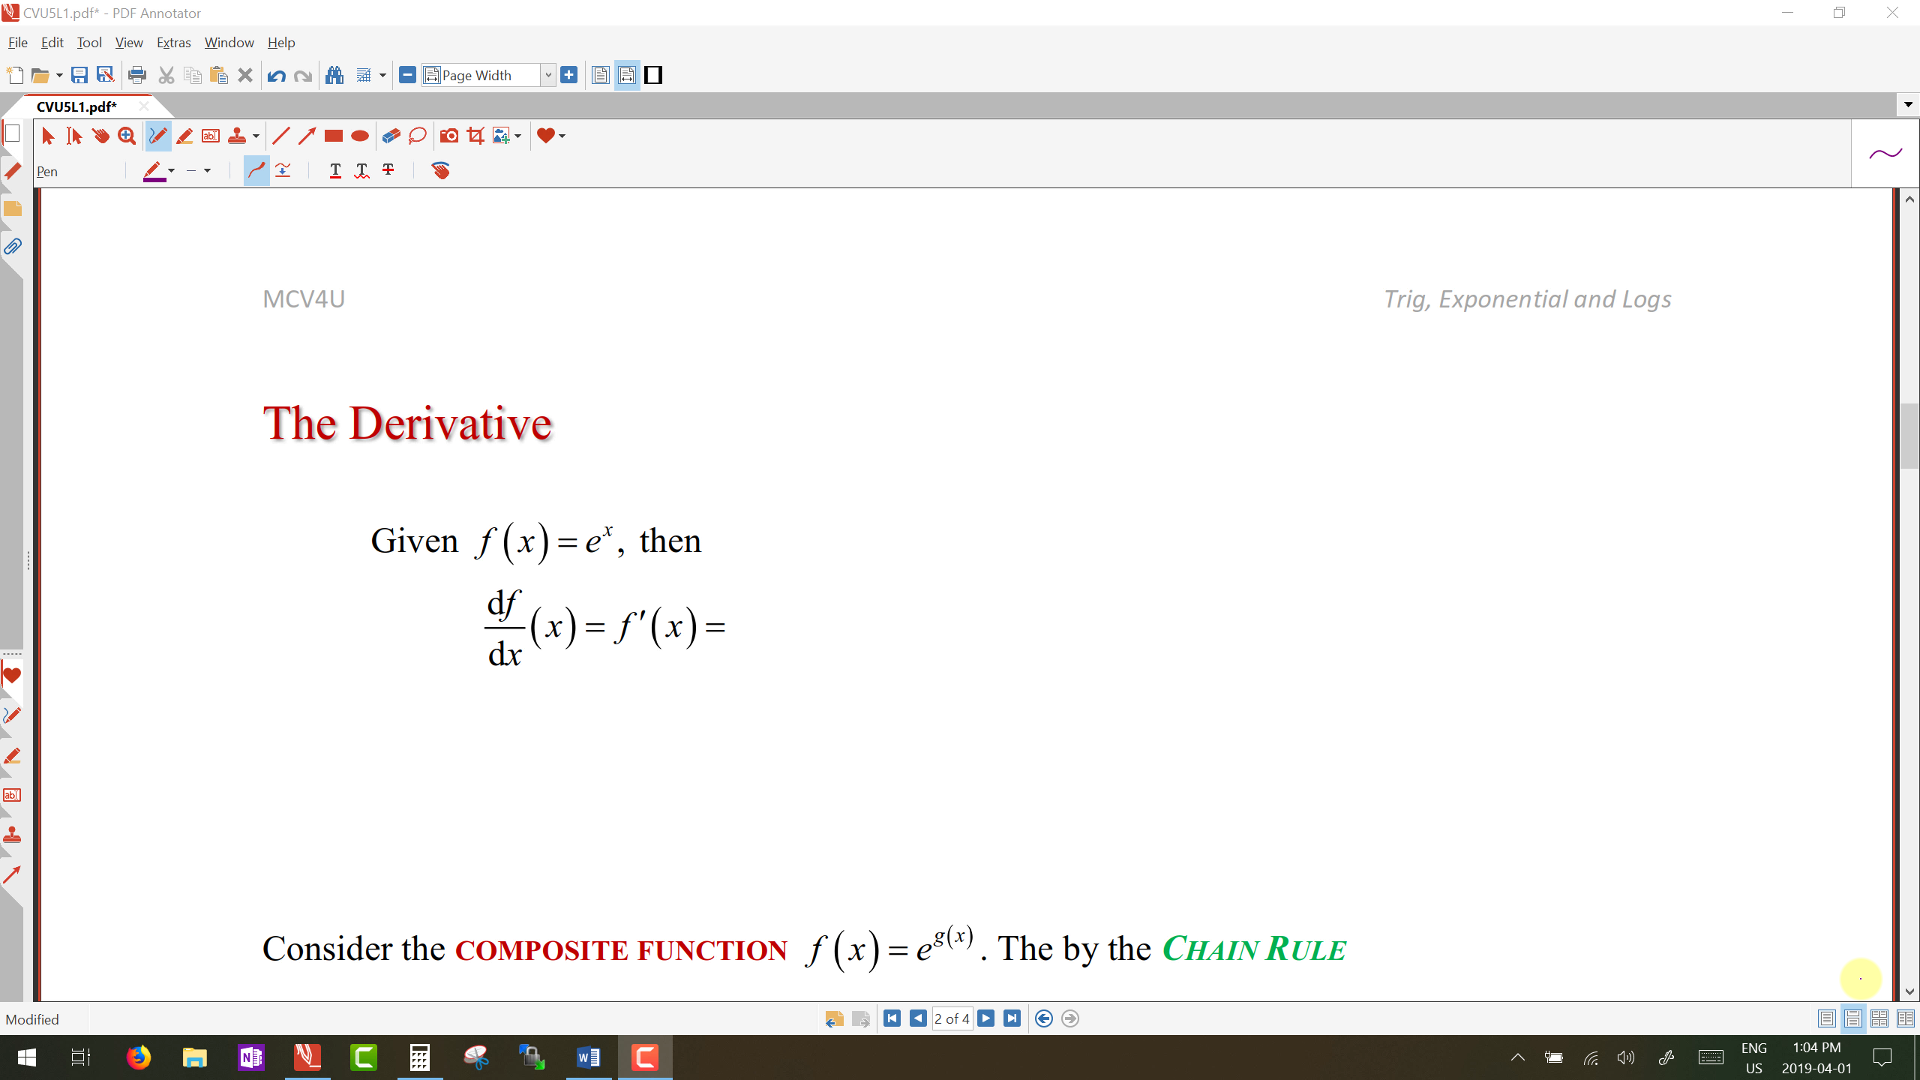Click the Find binoculars icon
1920x1080 pixels.
335,75
